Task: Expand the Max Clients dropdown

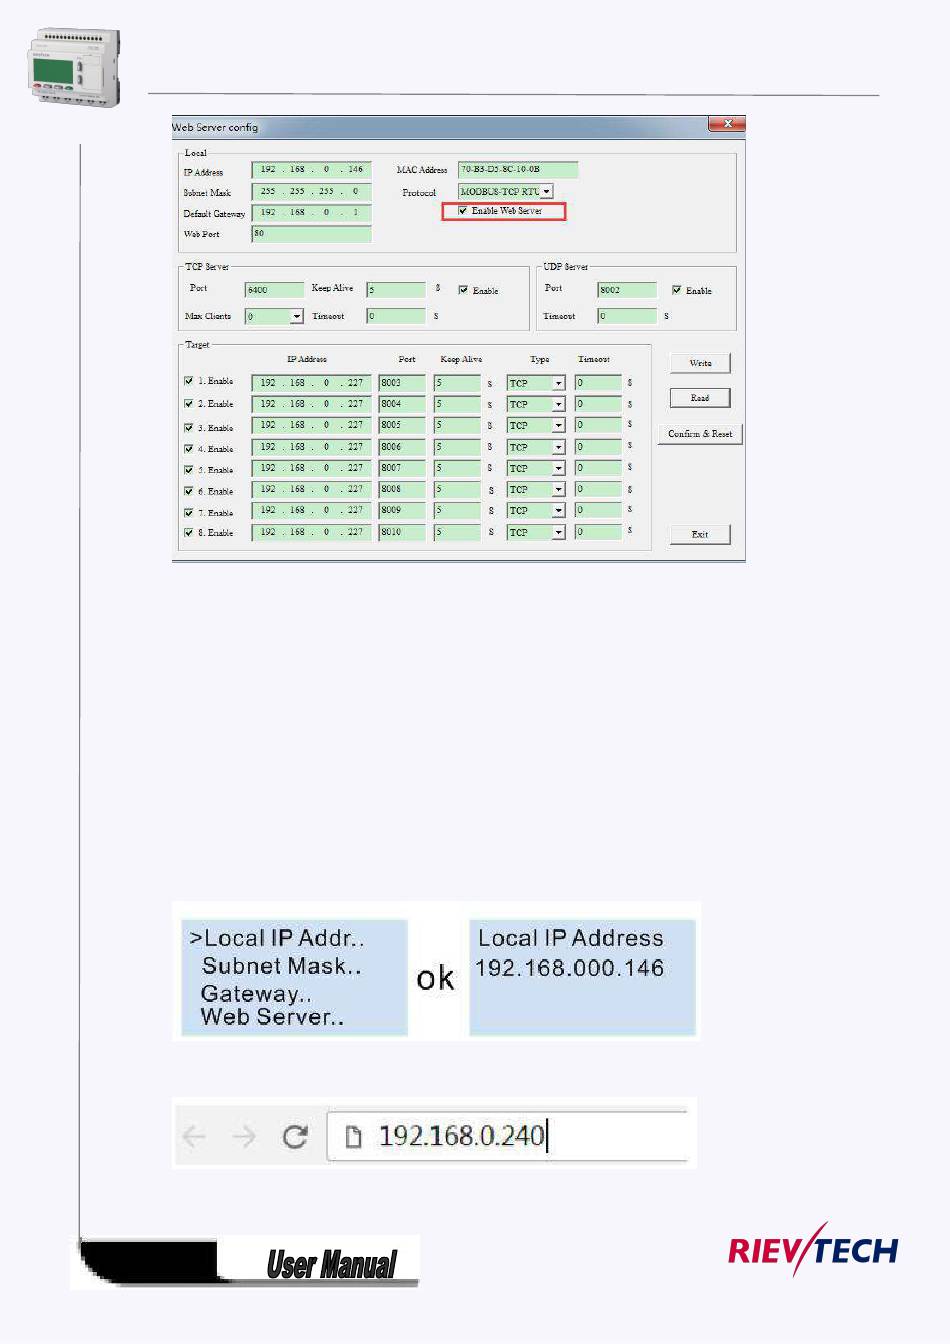Action: click(297, 317)
